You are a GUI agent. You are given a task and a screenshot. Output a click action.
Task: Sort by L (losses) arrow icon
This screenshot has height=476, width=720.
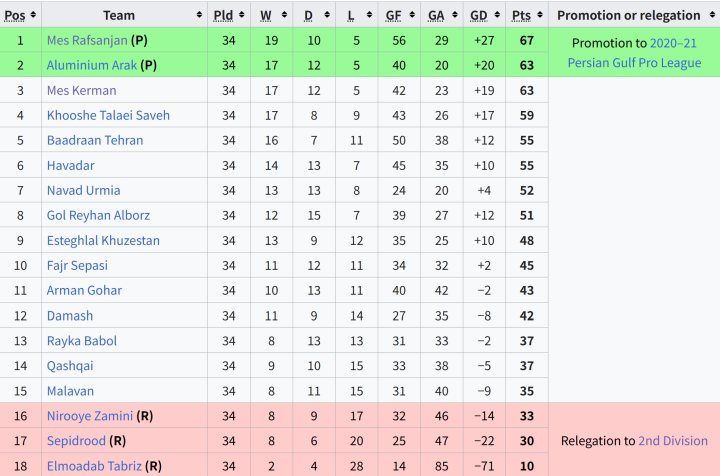pos(369,15)
